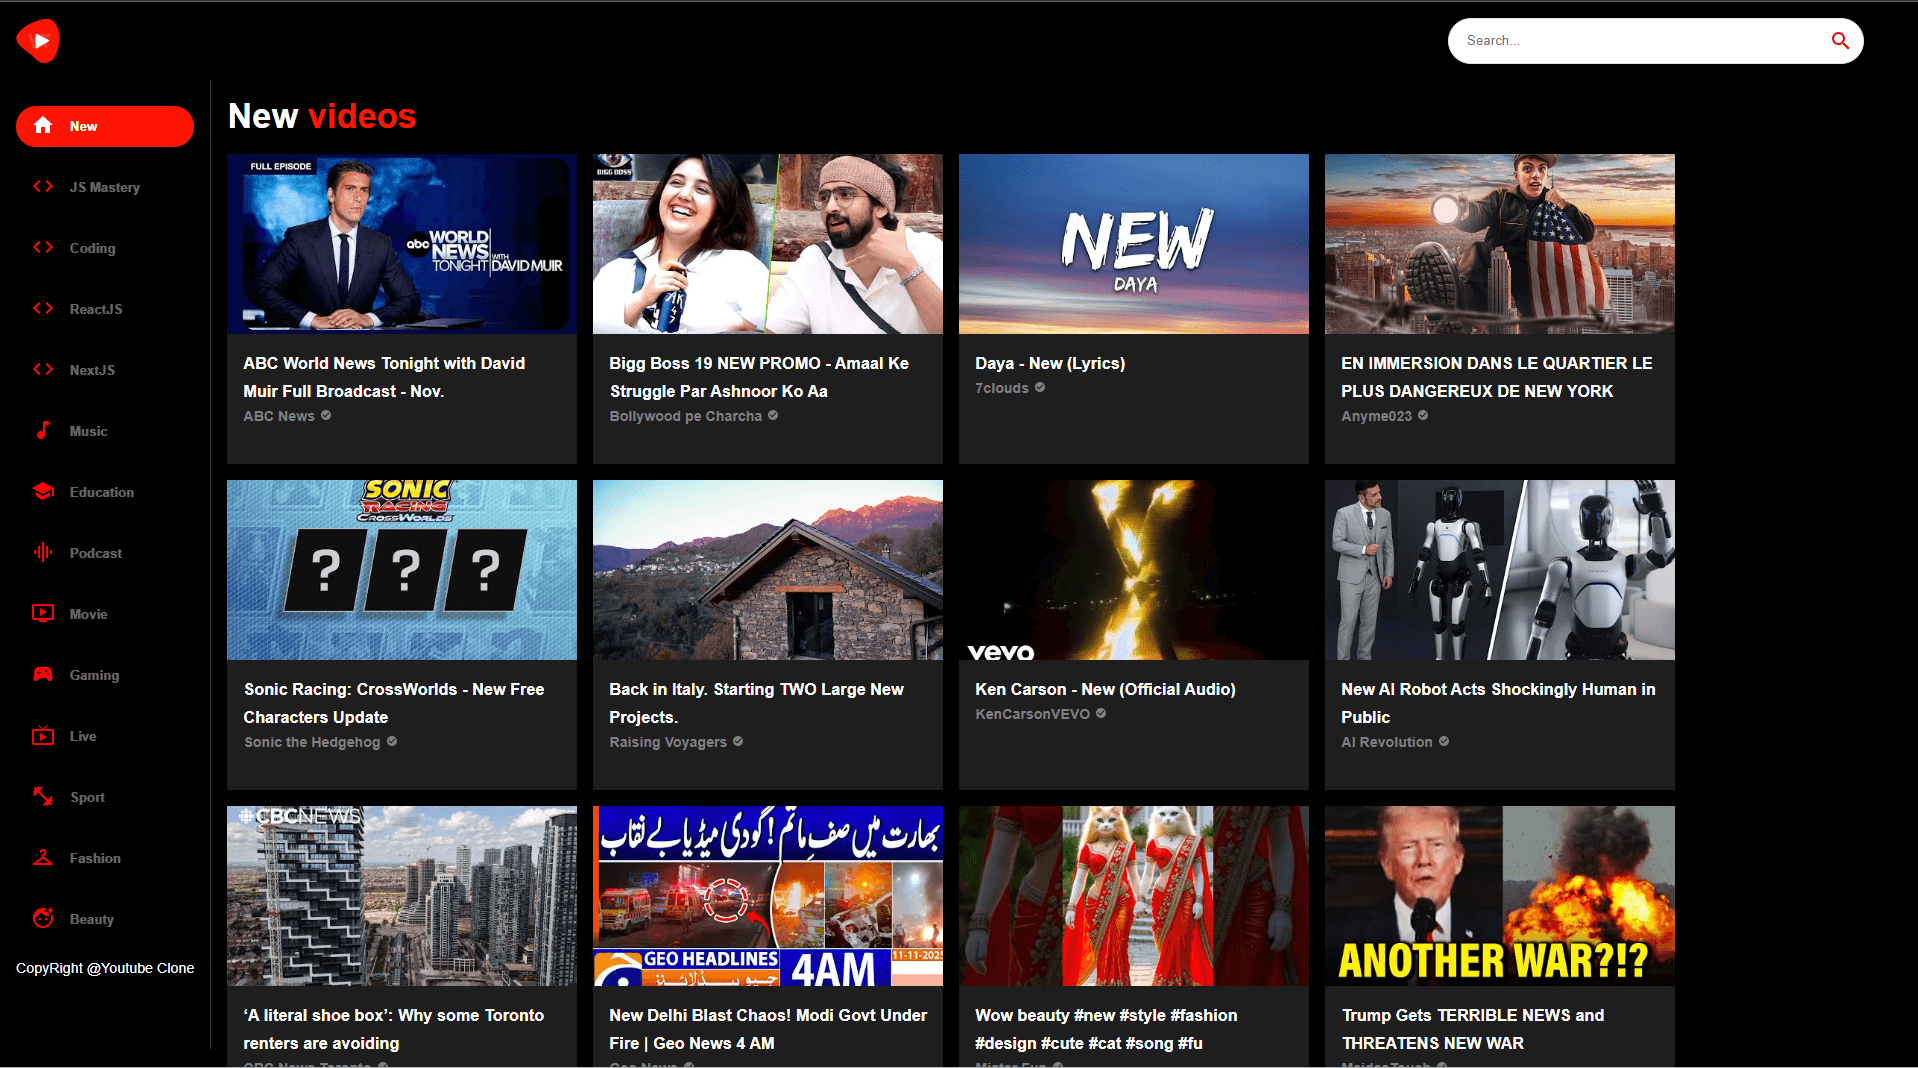Play the Italy stone house thumbnail
Screen dimensions: 1918x1068
click(768, 570)
